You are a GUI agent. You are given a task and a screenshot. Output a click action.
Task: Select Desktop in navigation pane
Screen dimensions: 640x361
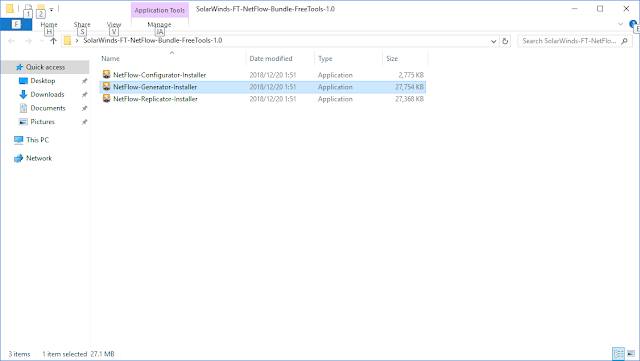click(x=43, y=81)
